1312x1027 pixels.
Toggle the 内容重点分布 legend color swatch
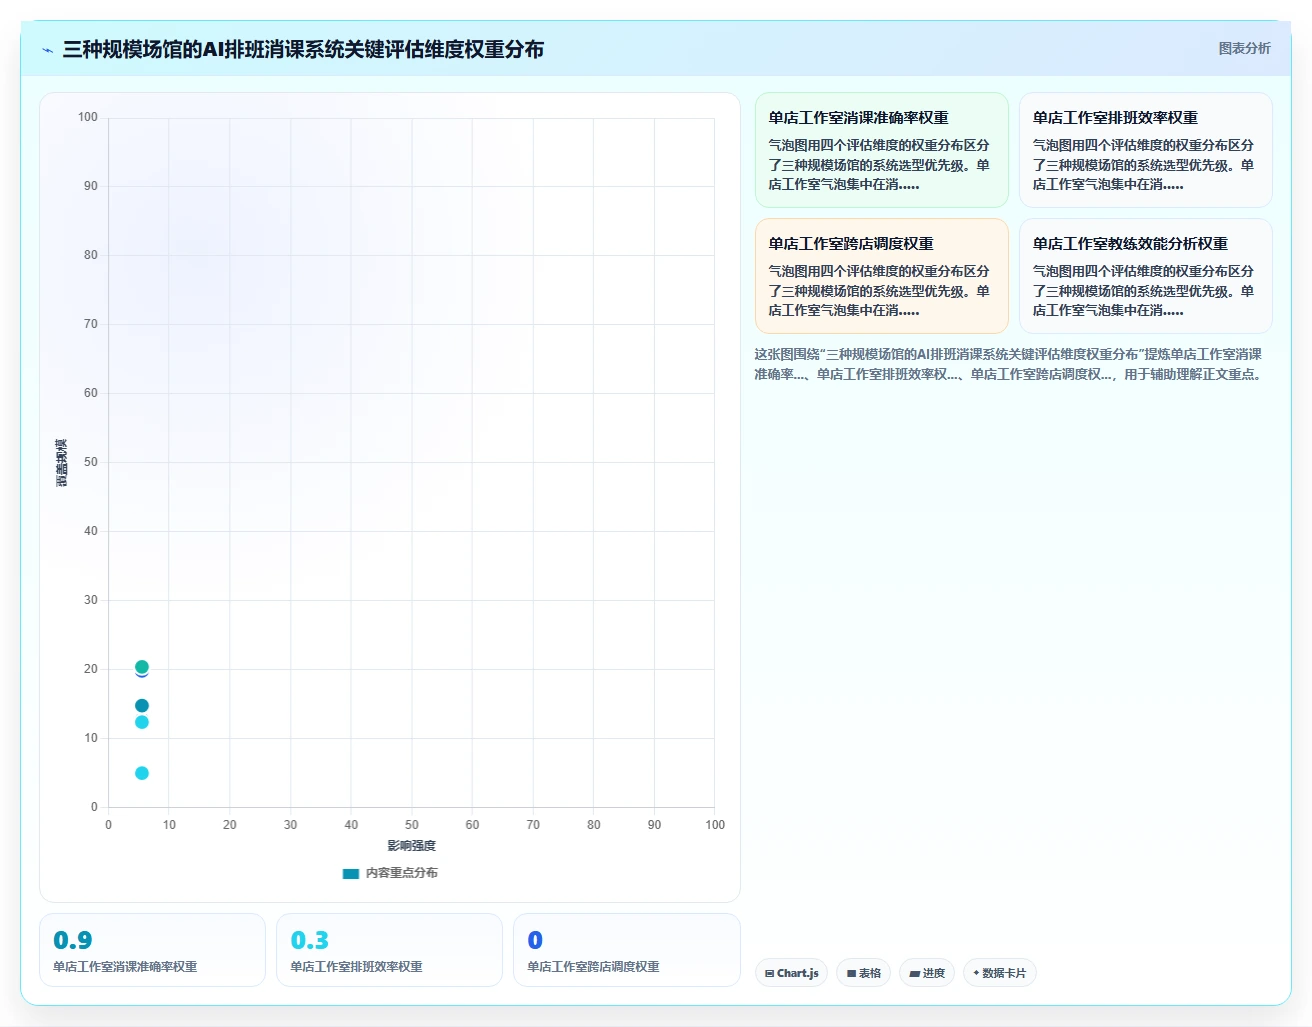(x=351, y=873)
